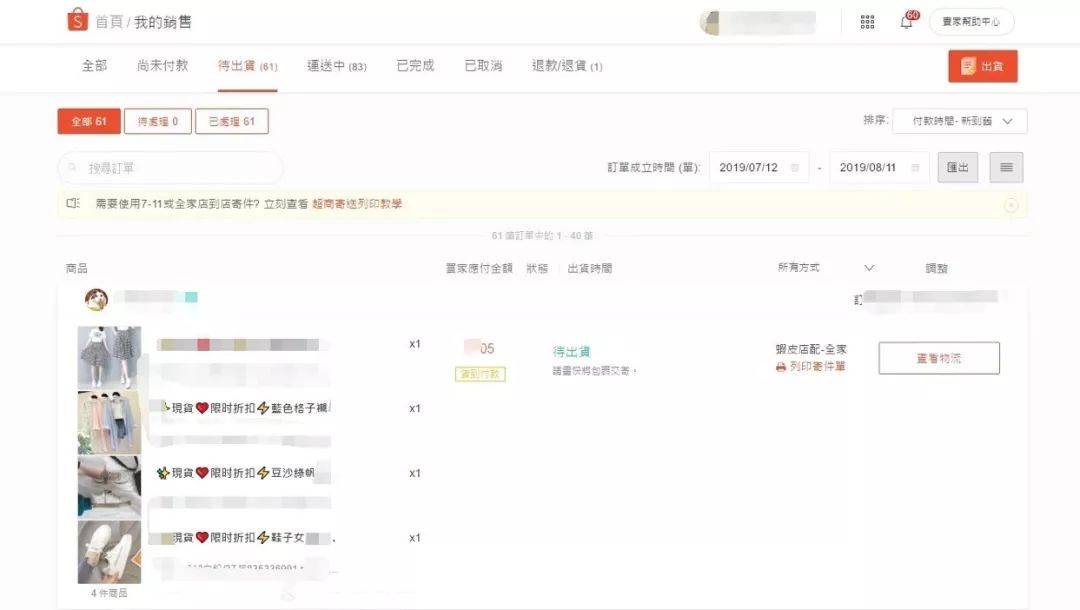Click the printer icon beside 列印寄件單
The image size is (1080, 610).
[x=781, y=367]
